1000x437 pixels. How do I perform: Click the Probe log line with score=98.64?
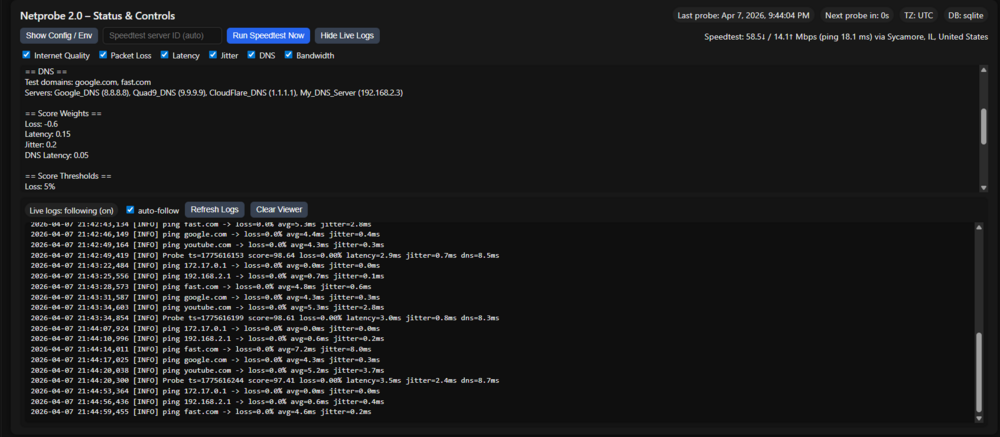[265, 255]
